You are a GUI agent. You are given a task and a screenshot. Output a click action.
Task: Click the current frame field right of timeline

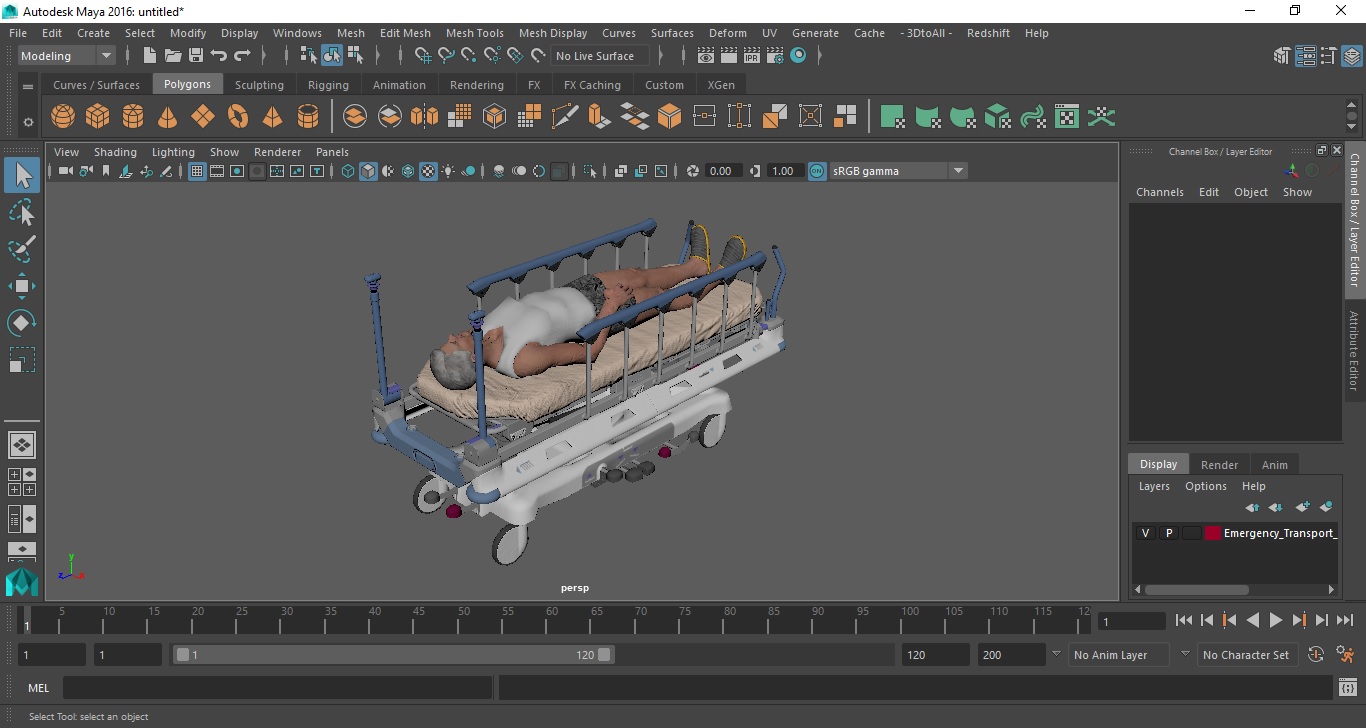1131,621
